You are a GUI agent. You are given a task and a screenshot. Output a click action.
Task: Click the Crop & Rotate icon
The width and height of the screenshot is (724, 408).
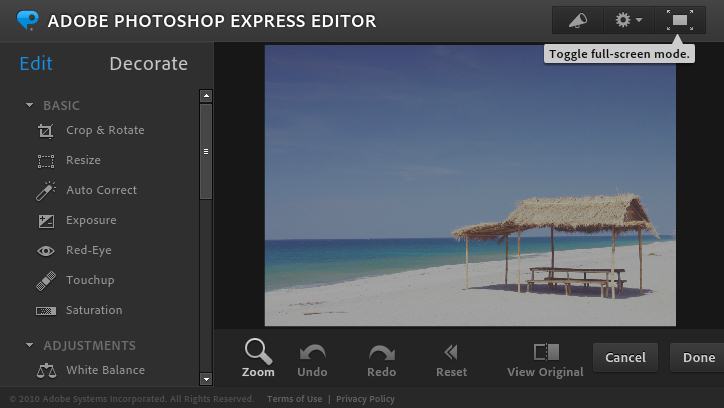(45, 131)
